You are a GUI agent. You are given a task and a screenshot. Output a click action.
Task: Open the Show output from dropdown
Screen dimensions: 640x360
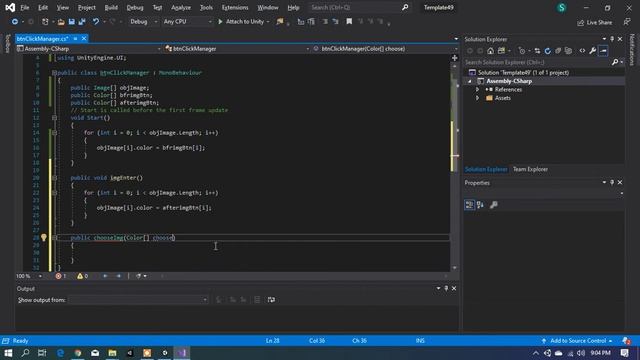coord(138,300)
